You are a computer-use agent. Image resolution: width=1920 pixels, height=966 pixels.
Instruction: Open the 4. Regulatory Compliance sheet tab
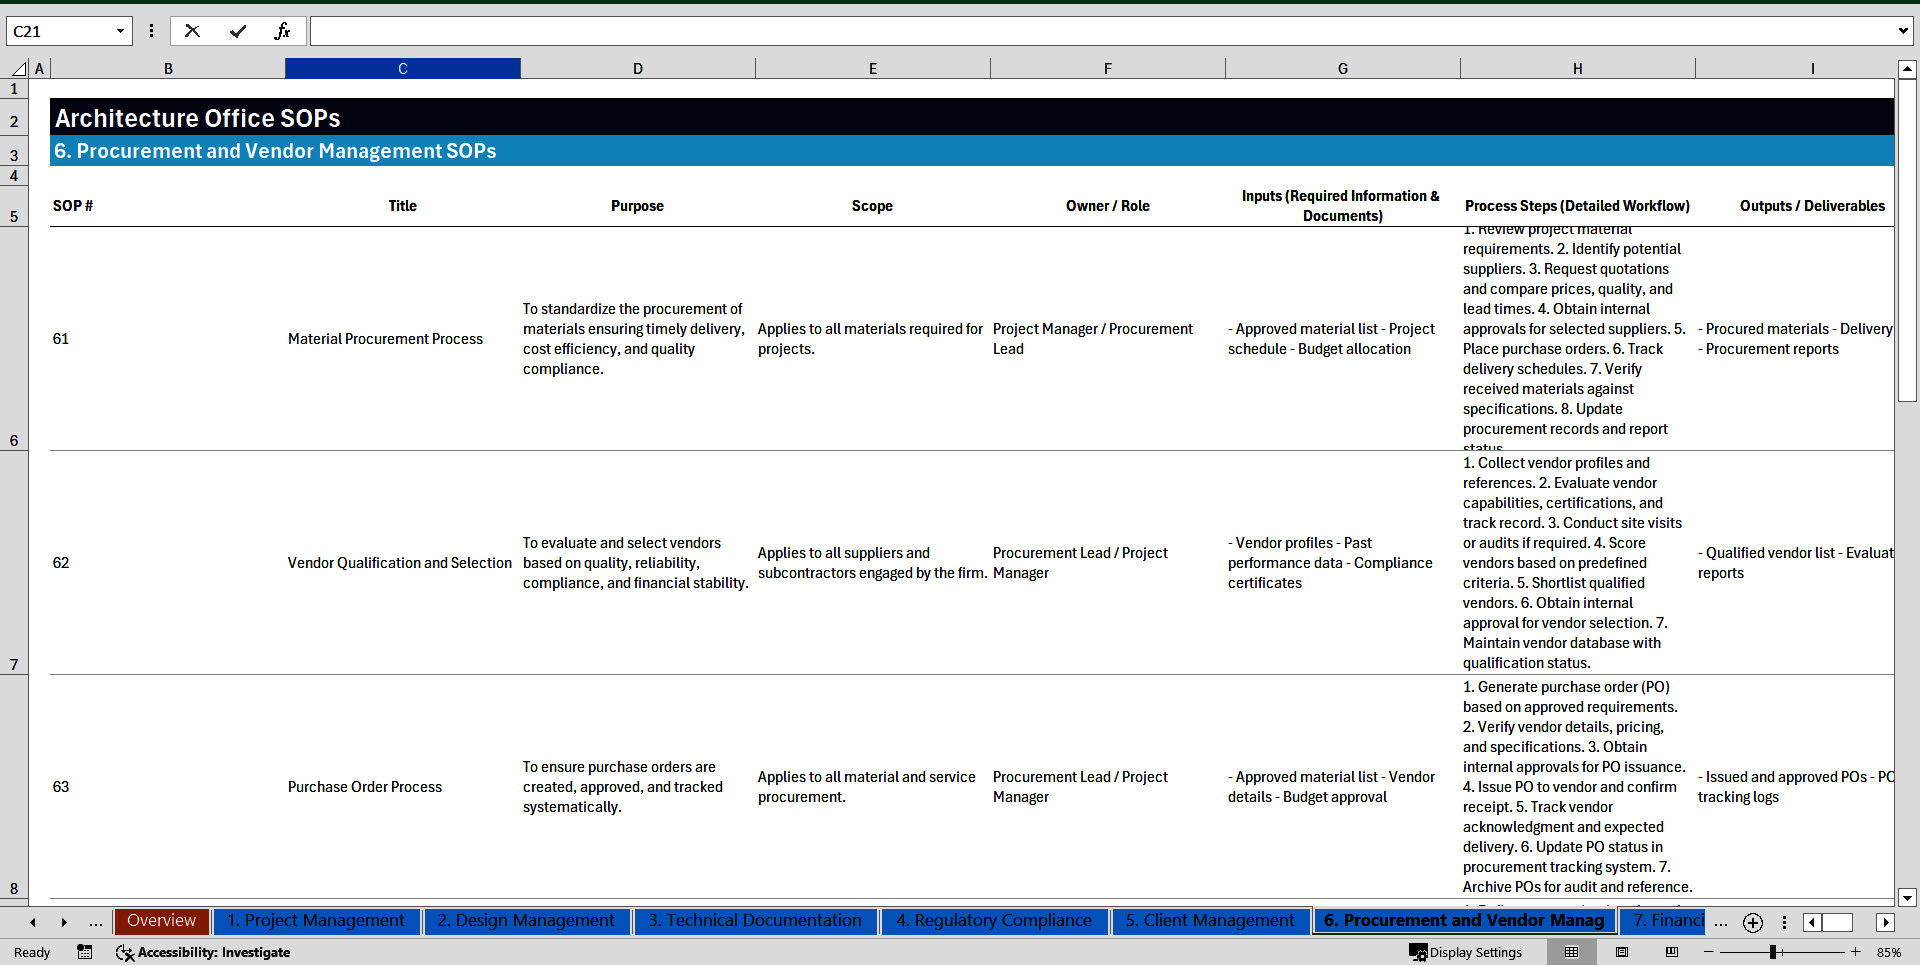993,921
